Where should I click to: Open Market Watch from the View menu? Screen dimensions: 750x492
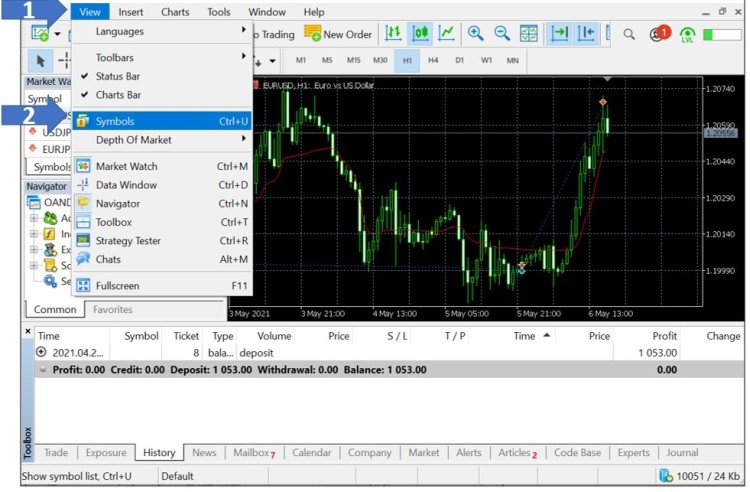tap(126, 166)
